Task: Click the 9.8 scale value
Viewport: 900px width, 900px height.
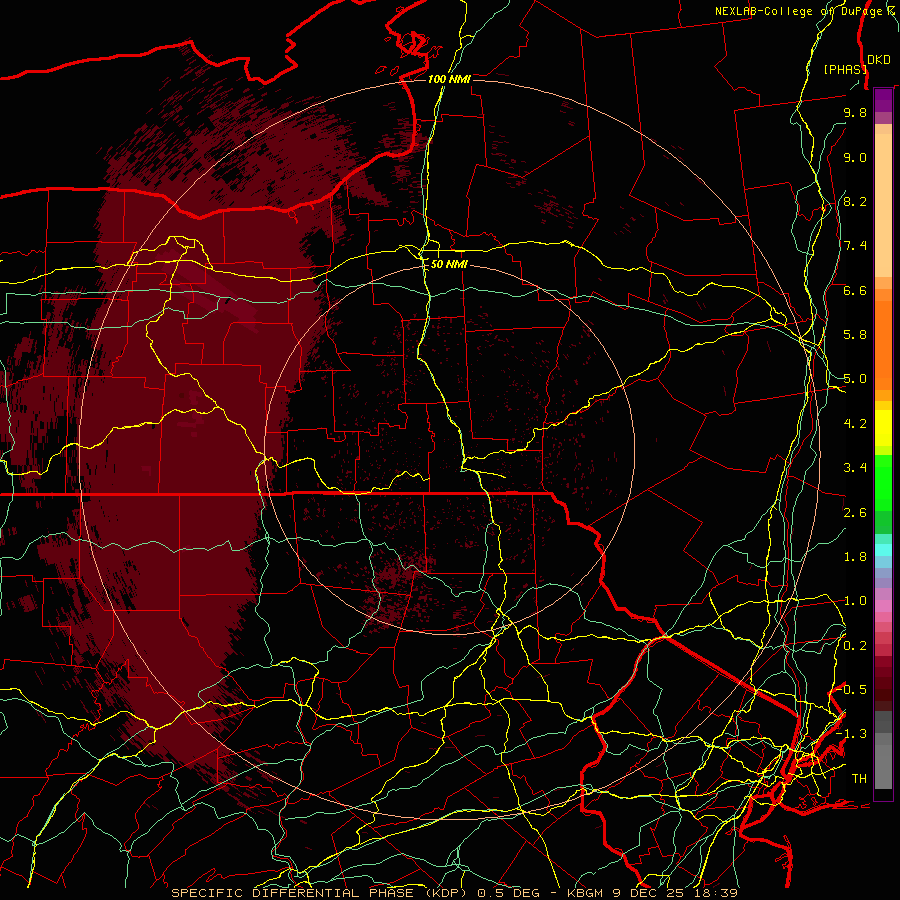Action: 855,112
